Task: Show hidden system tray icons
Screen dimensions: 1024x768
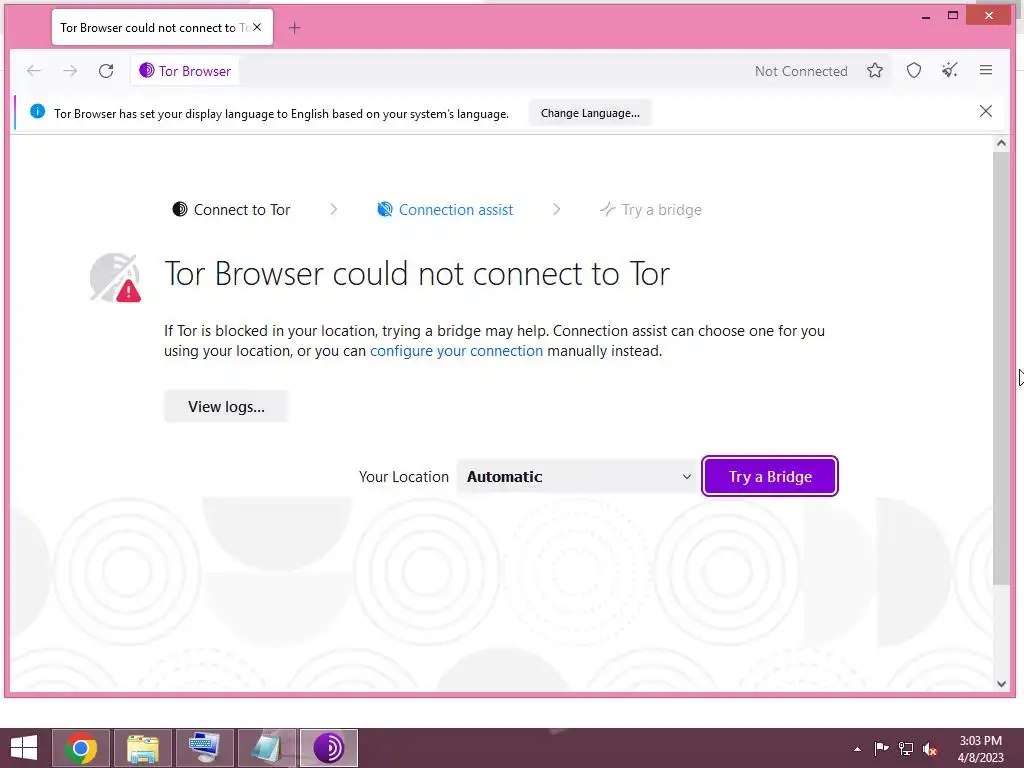Action: point(857,749)
